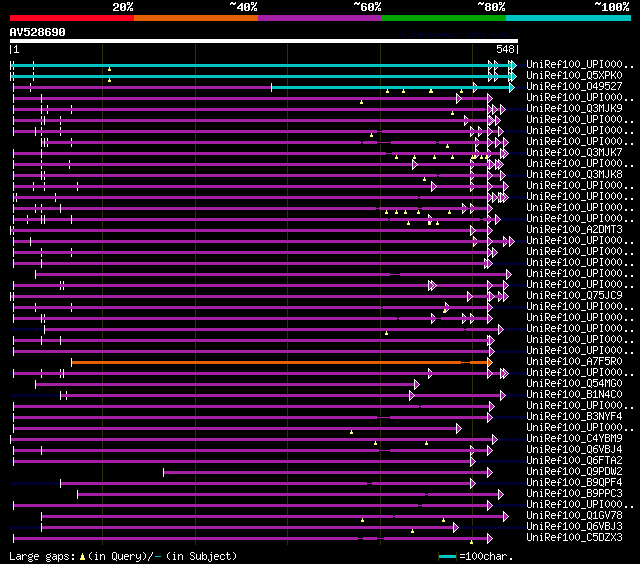Screen dimensions: 640x564
Task: Click the yellow query-gap marker in legend
Action: [82, 557]
